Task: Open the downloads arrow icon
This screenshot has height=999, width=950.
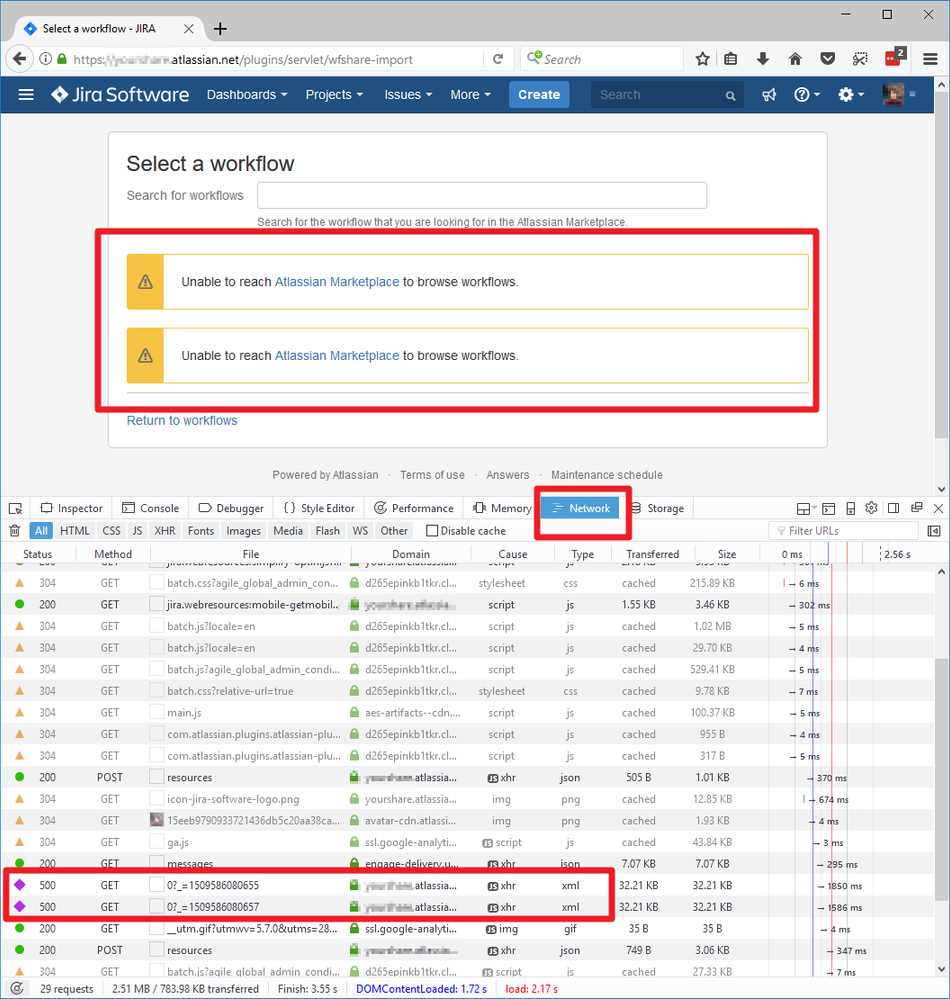Action: (x=763, y=59)
